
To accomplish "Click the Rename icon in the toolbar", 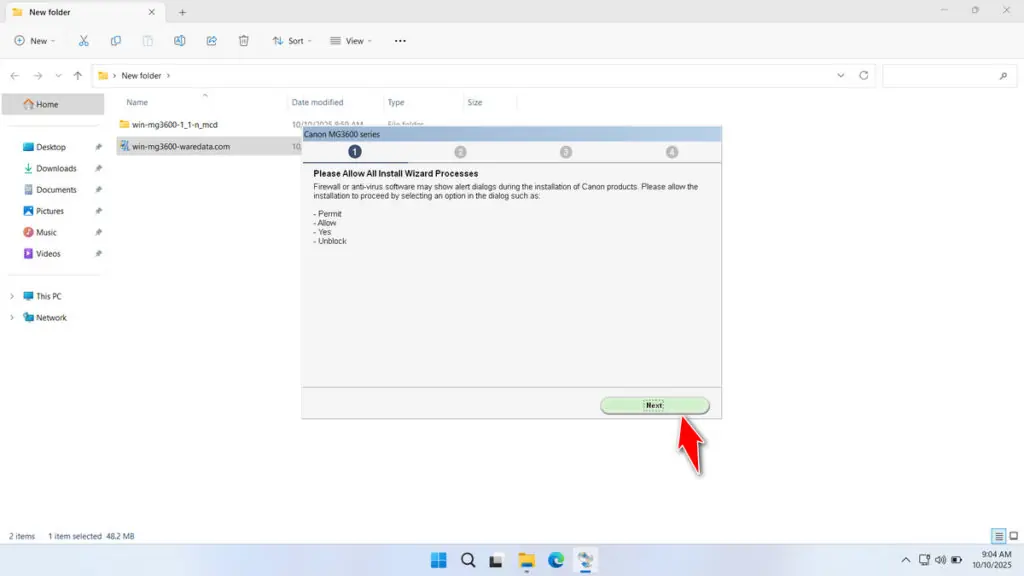I will point(180,41).
